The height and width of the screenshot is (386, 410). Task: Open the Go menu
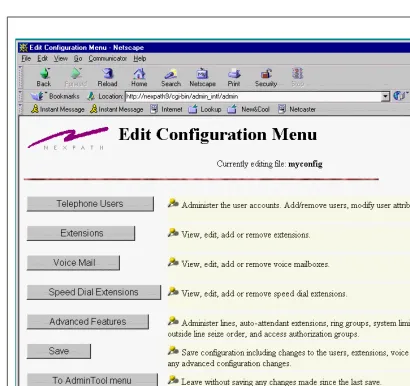(x=78, y=59)
